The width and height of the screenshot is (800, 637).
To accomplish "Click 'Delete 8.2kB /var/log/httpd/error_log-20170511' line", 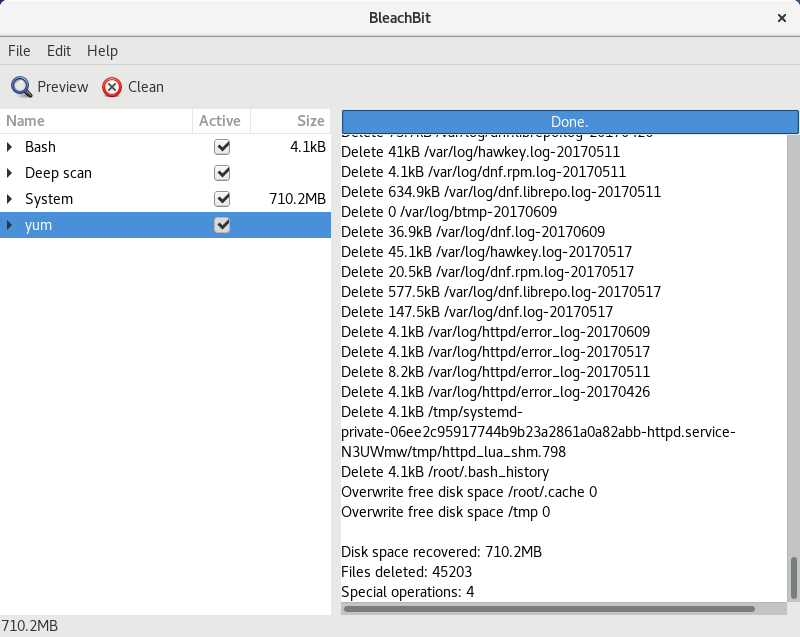I will 495,372.
